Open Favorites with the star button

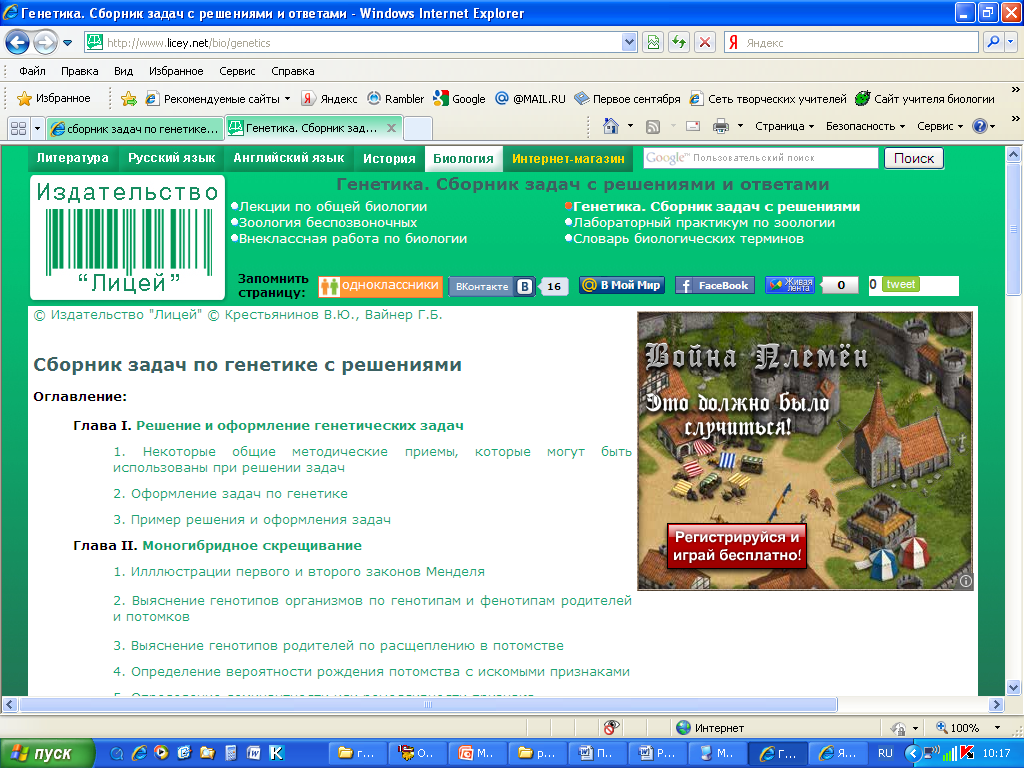tap(54, 99)
